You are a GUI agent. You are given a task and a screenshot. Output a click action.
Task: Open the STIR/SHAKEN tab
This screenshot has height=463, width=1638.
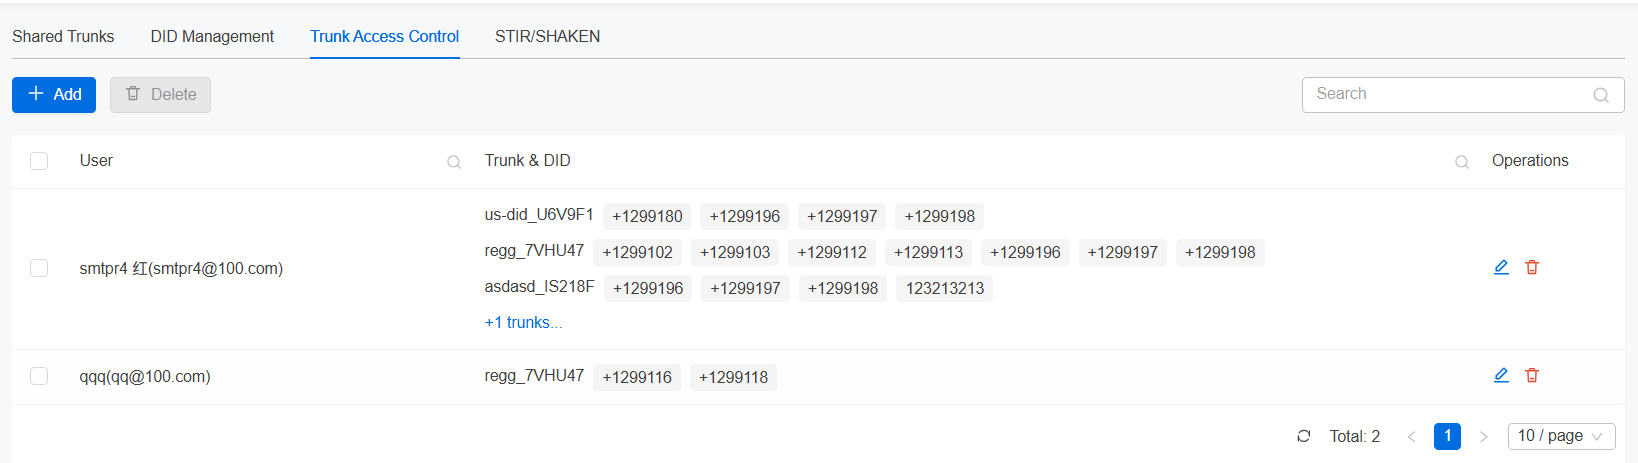point(547,36)
